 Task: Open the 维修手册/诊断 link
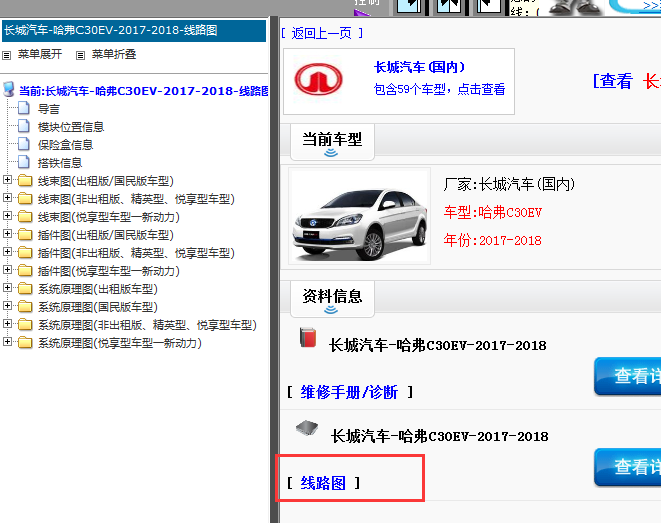click(x=349, y=392)
